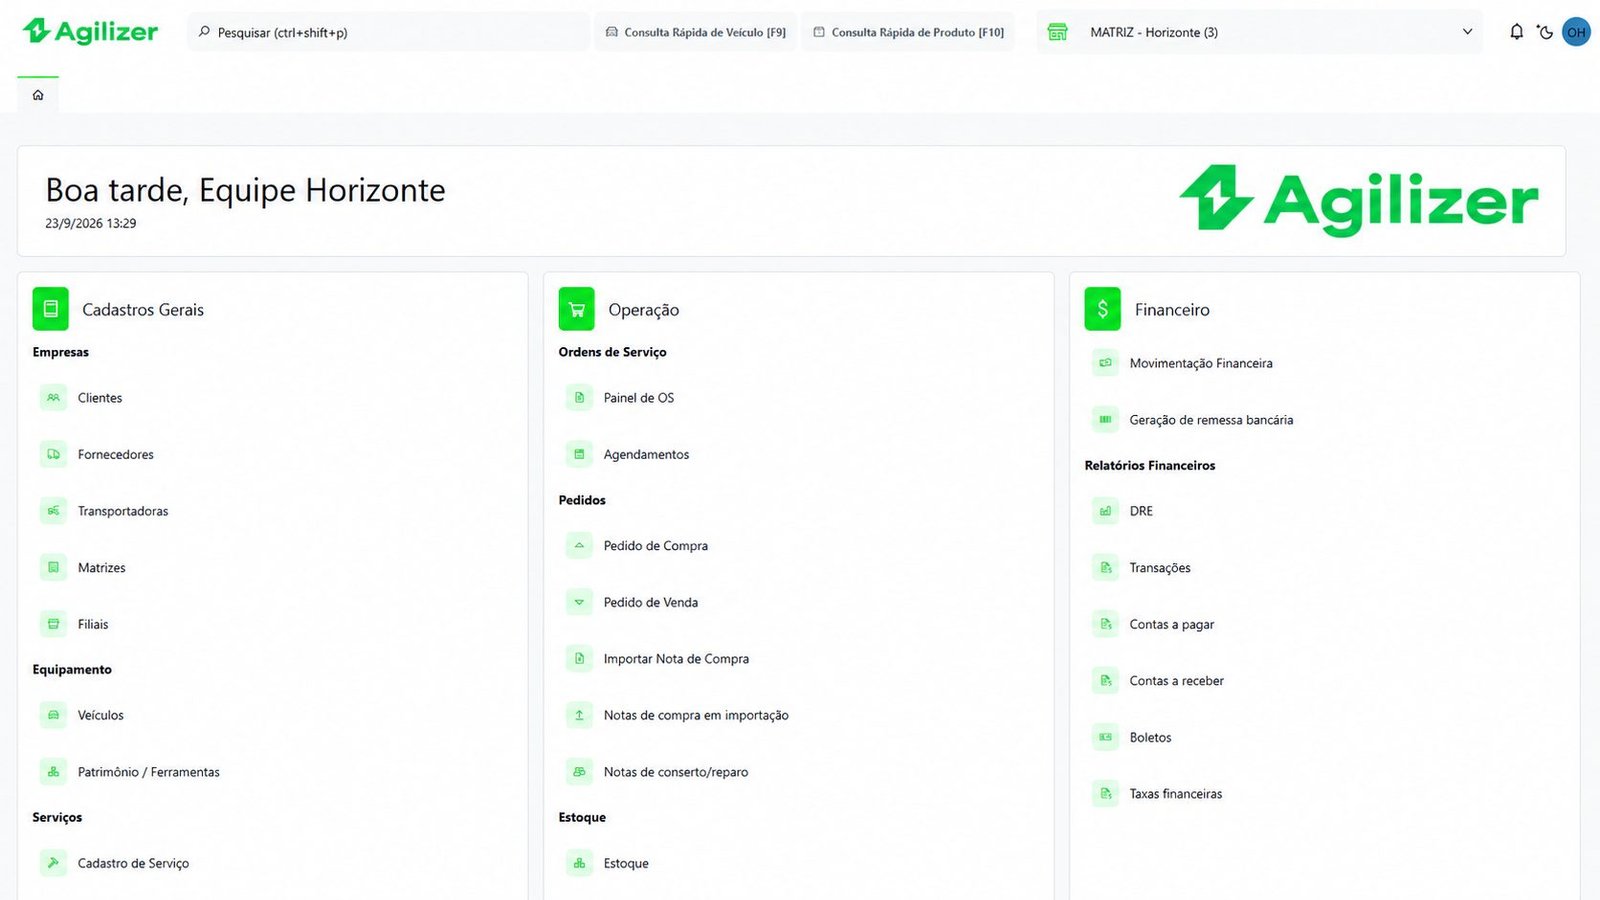Open Agendamentos
The height and width of the screenshot is (900, 1600).
coord(646,454)
